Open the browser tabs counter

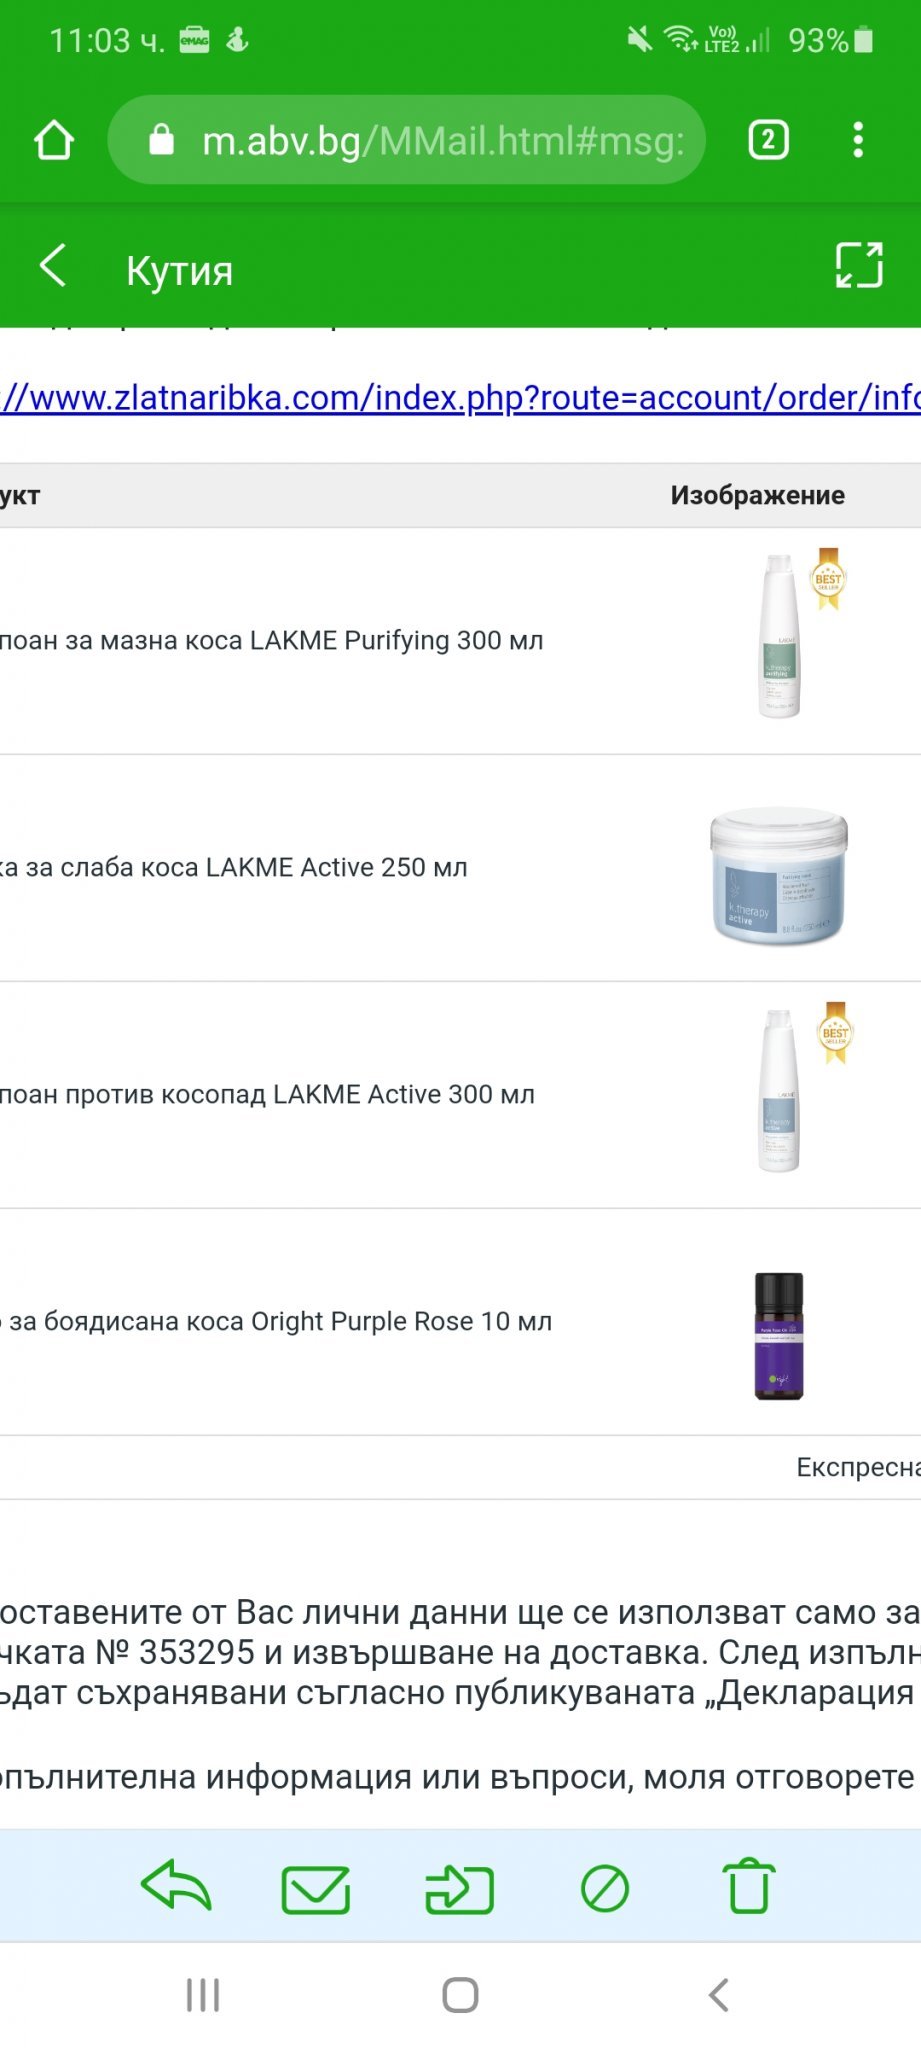[768, 140]
